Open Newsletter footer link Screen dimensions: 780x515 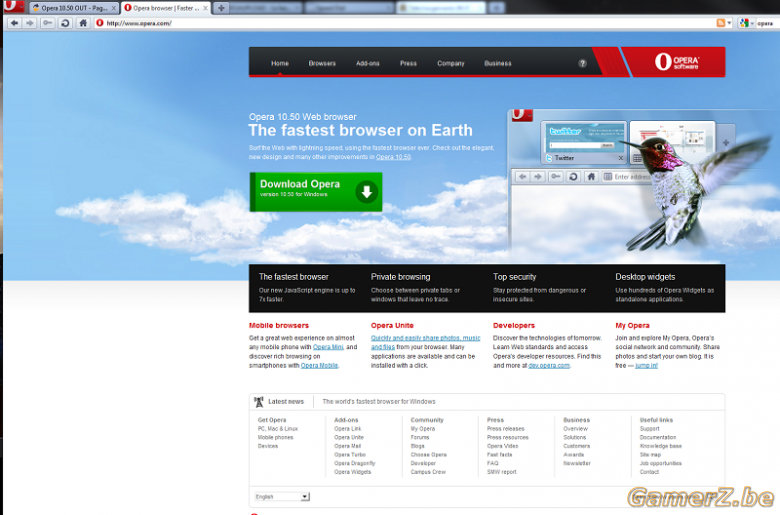point(577,463)
